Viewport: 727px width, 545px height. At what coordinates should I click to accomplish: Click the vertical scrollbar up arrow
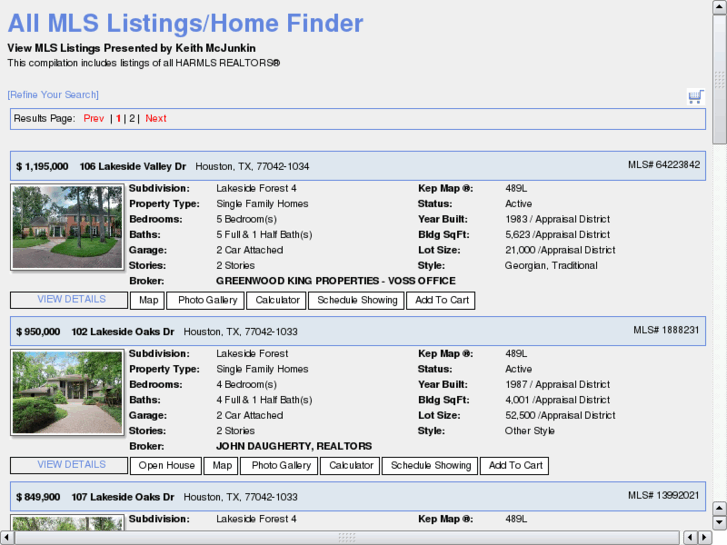click(719, 8)
